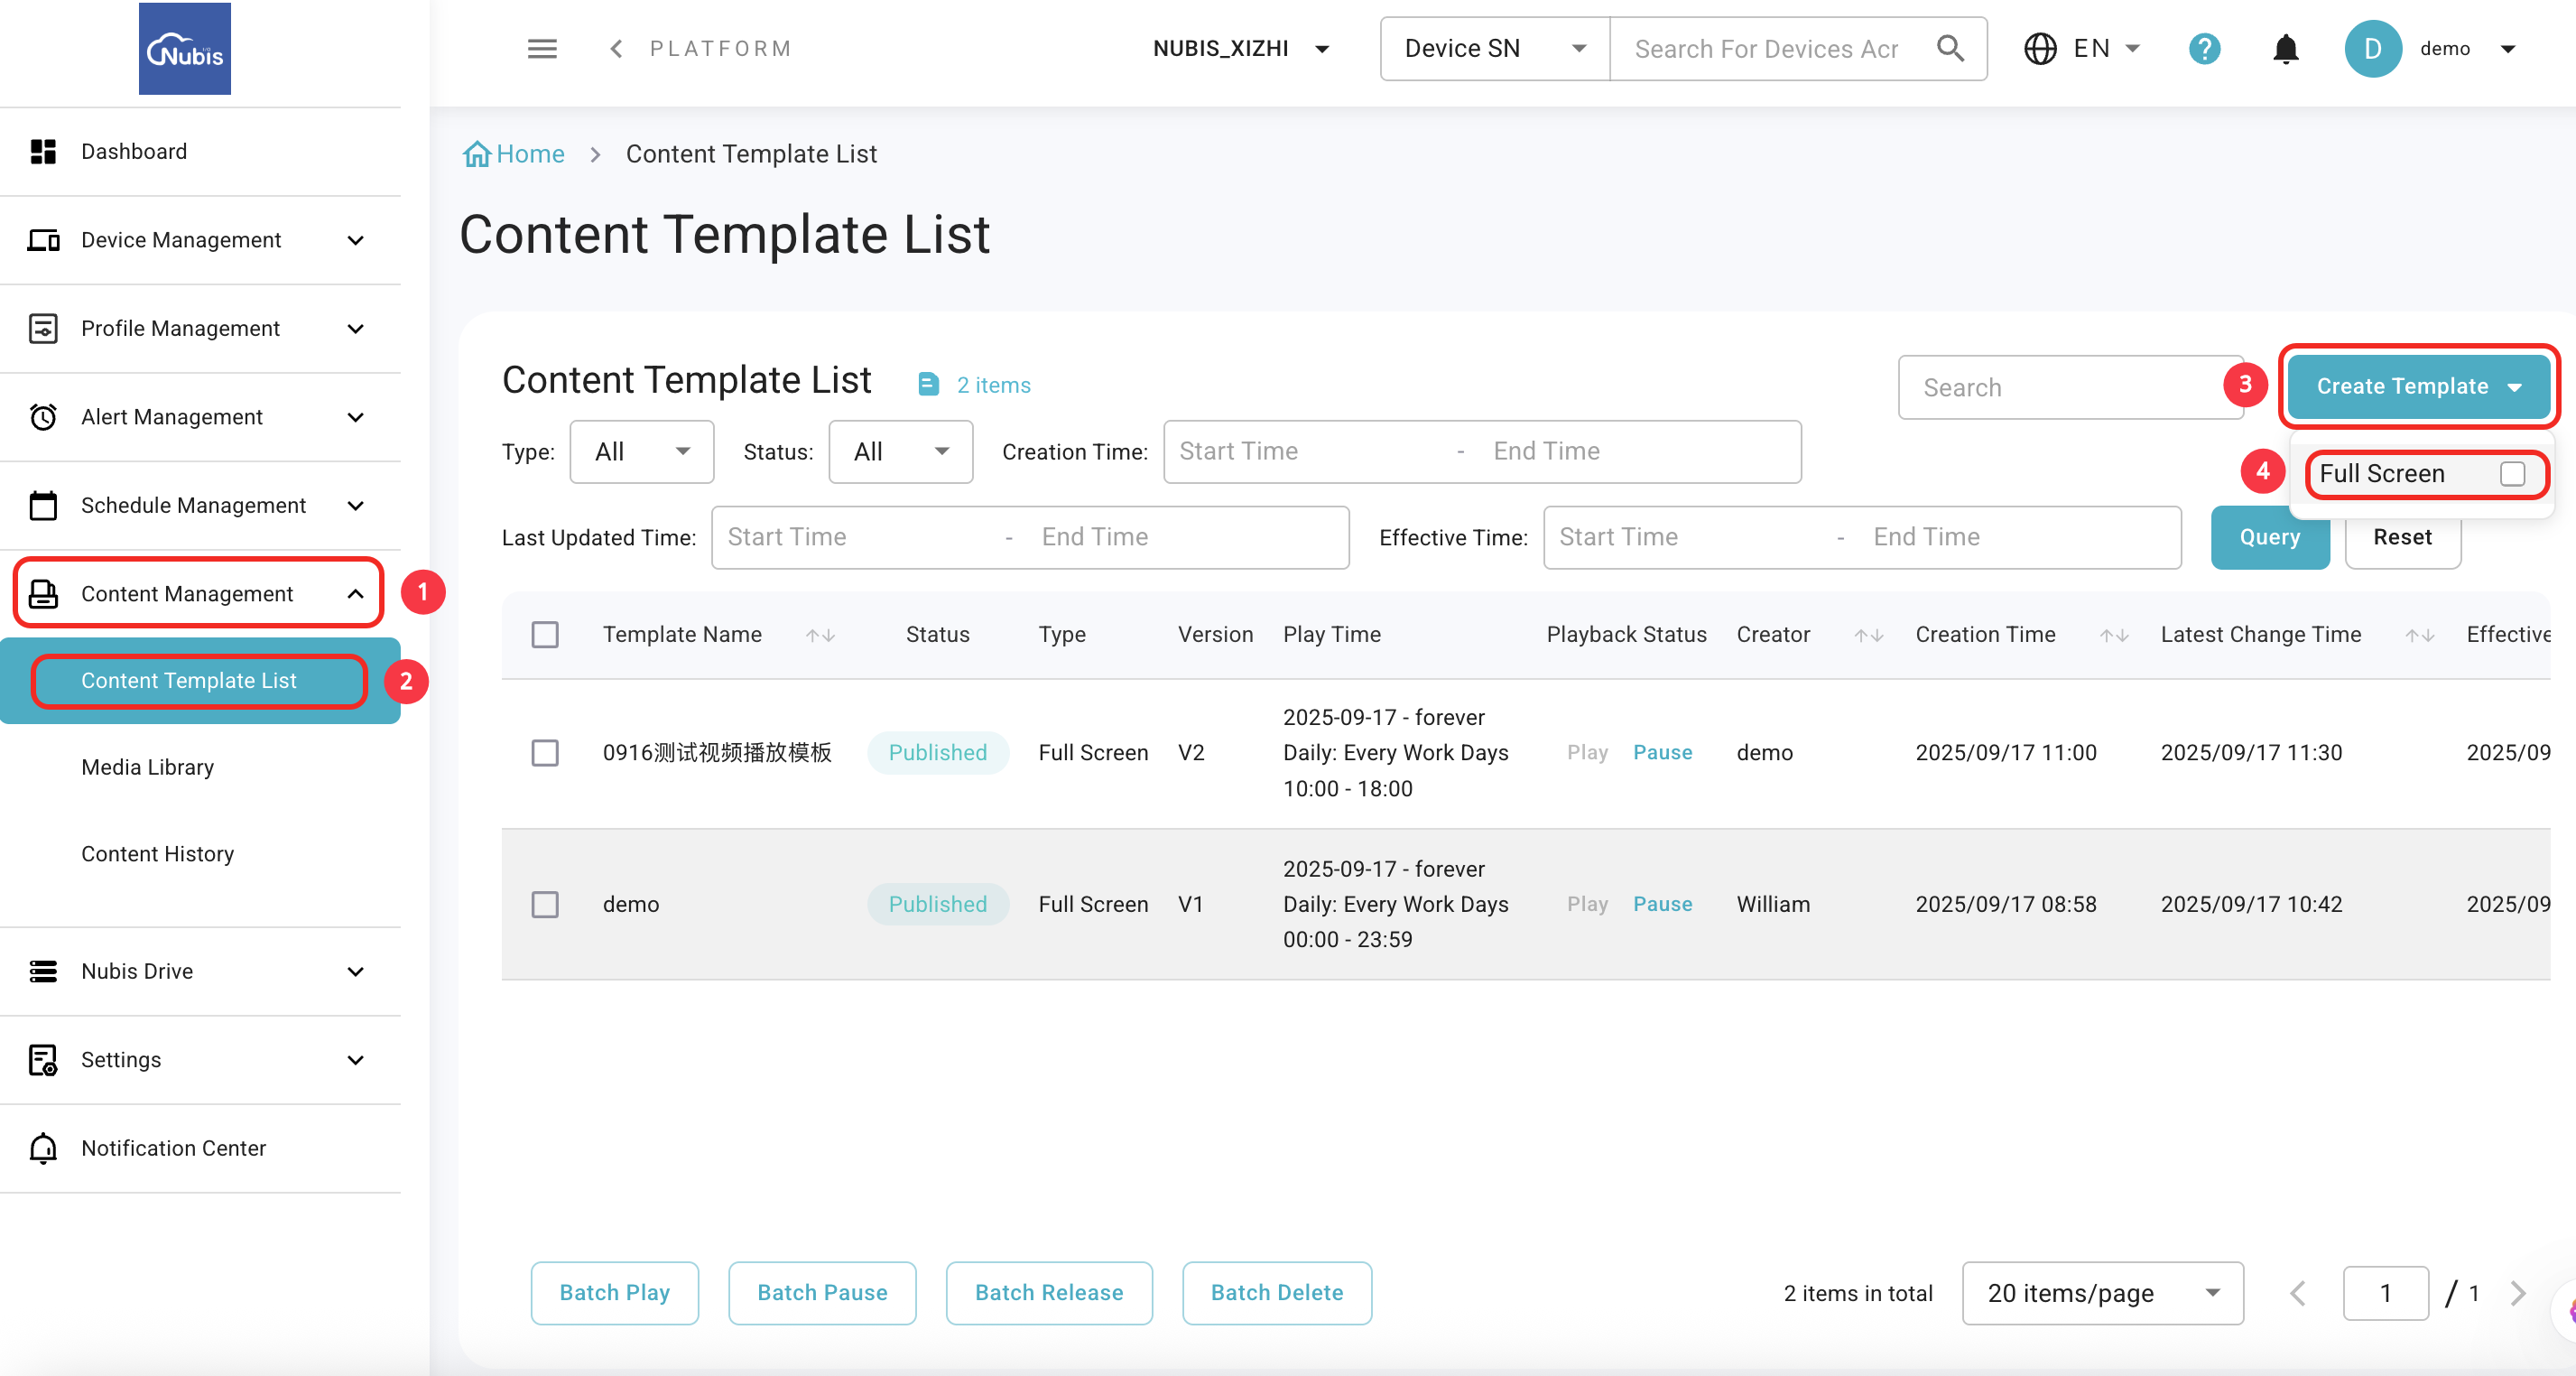Click the device search magnifier icon

(1949, 48)
